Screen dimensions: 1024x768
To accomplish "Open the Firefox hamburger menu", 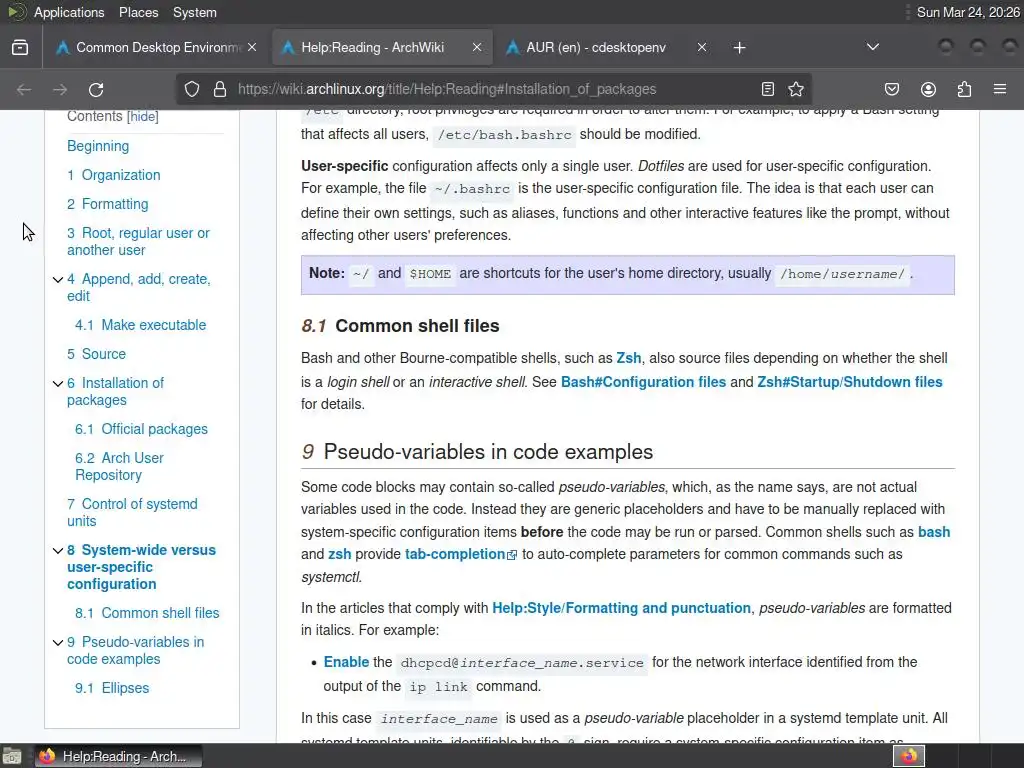I will 1000,89.
